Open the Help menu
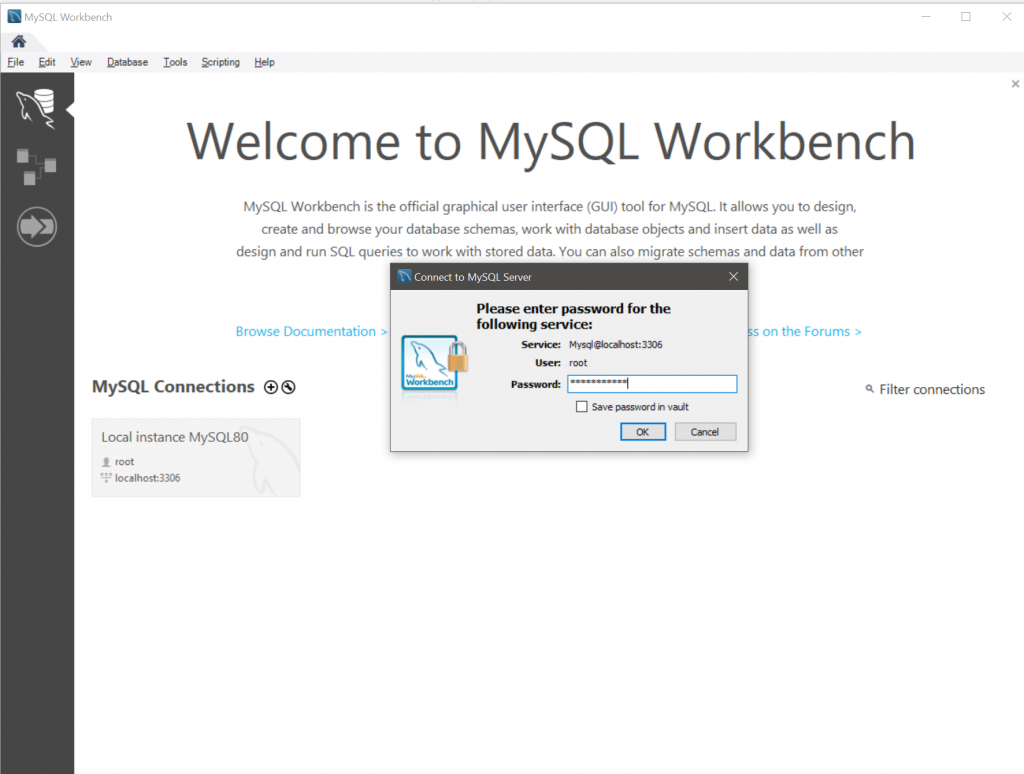 click(264, 62)
